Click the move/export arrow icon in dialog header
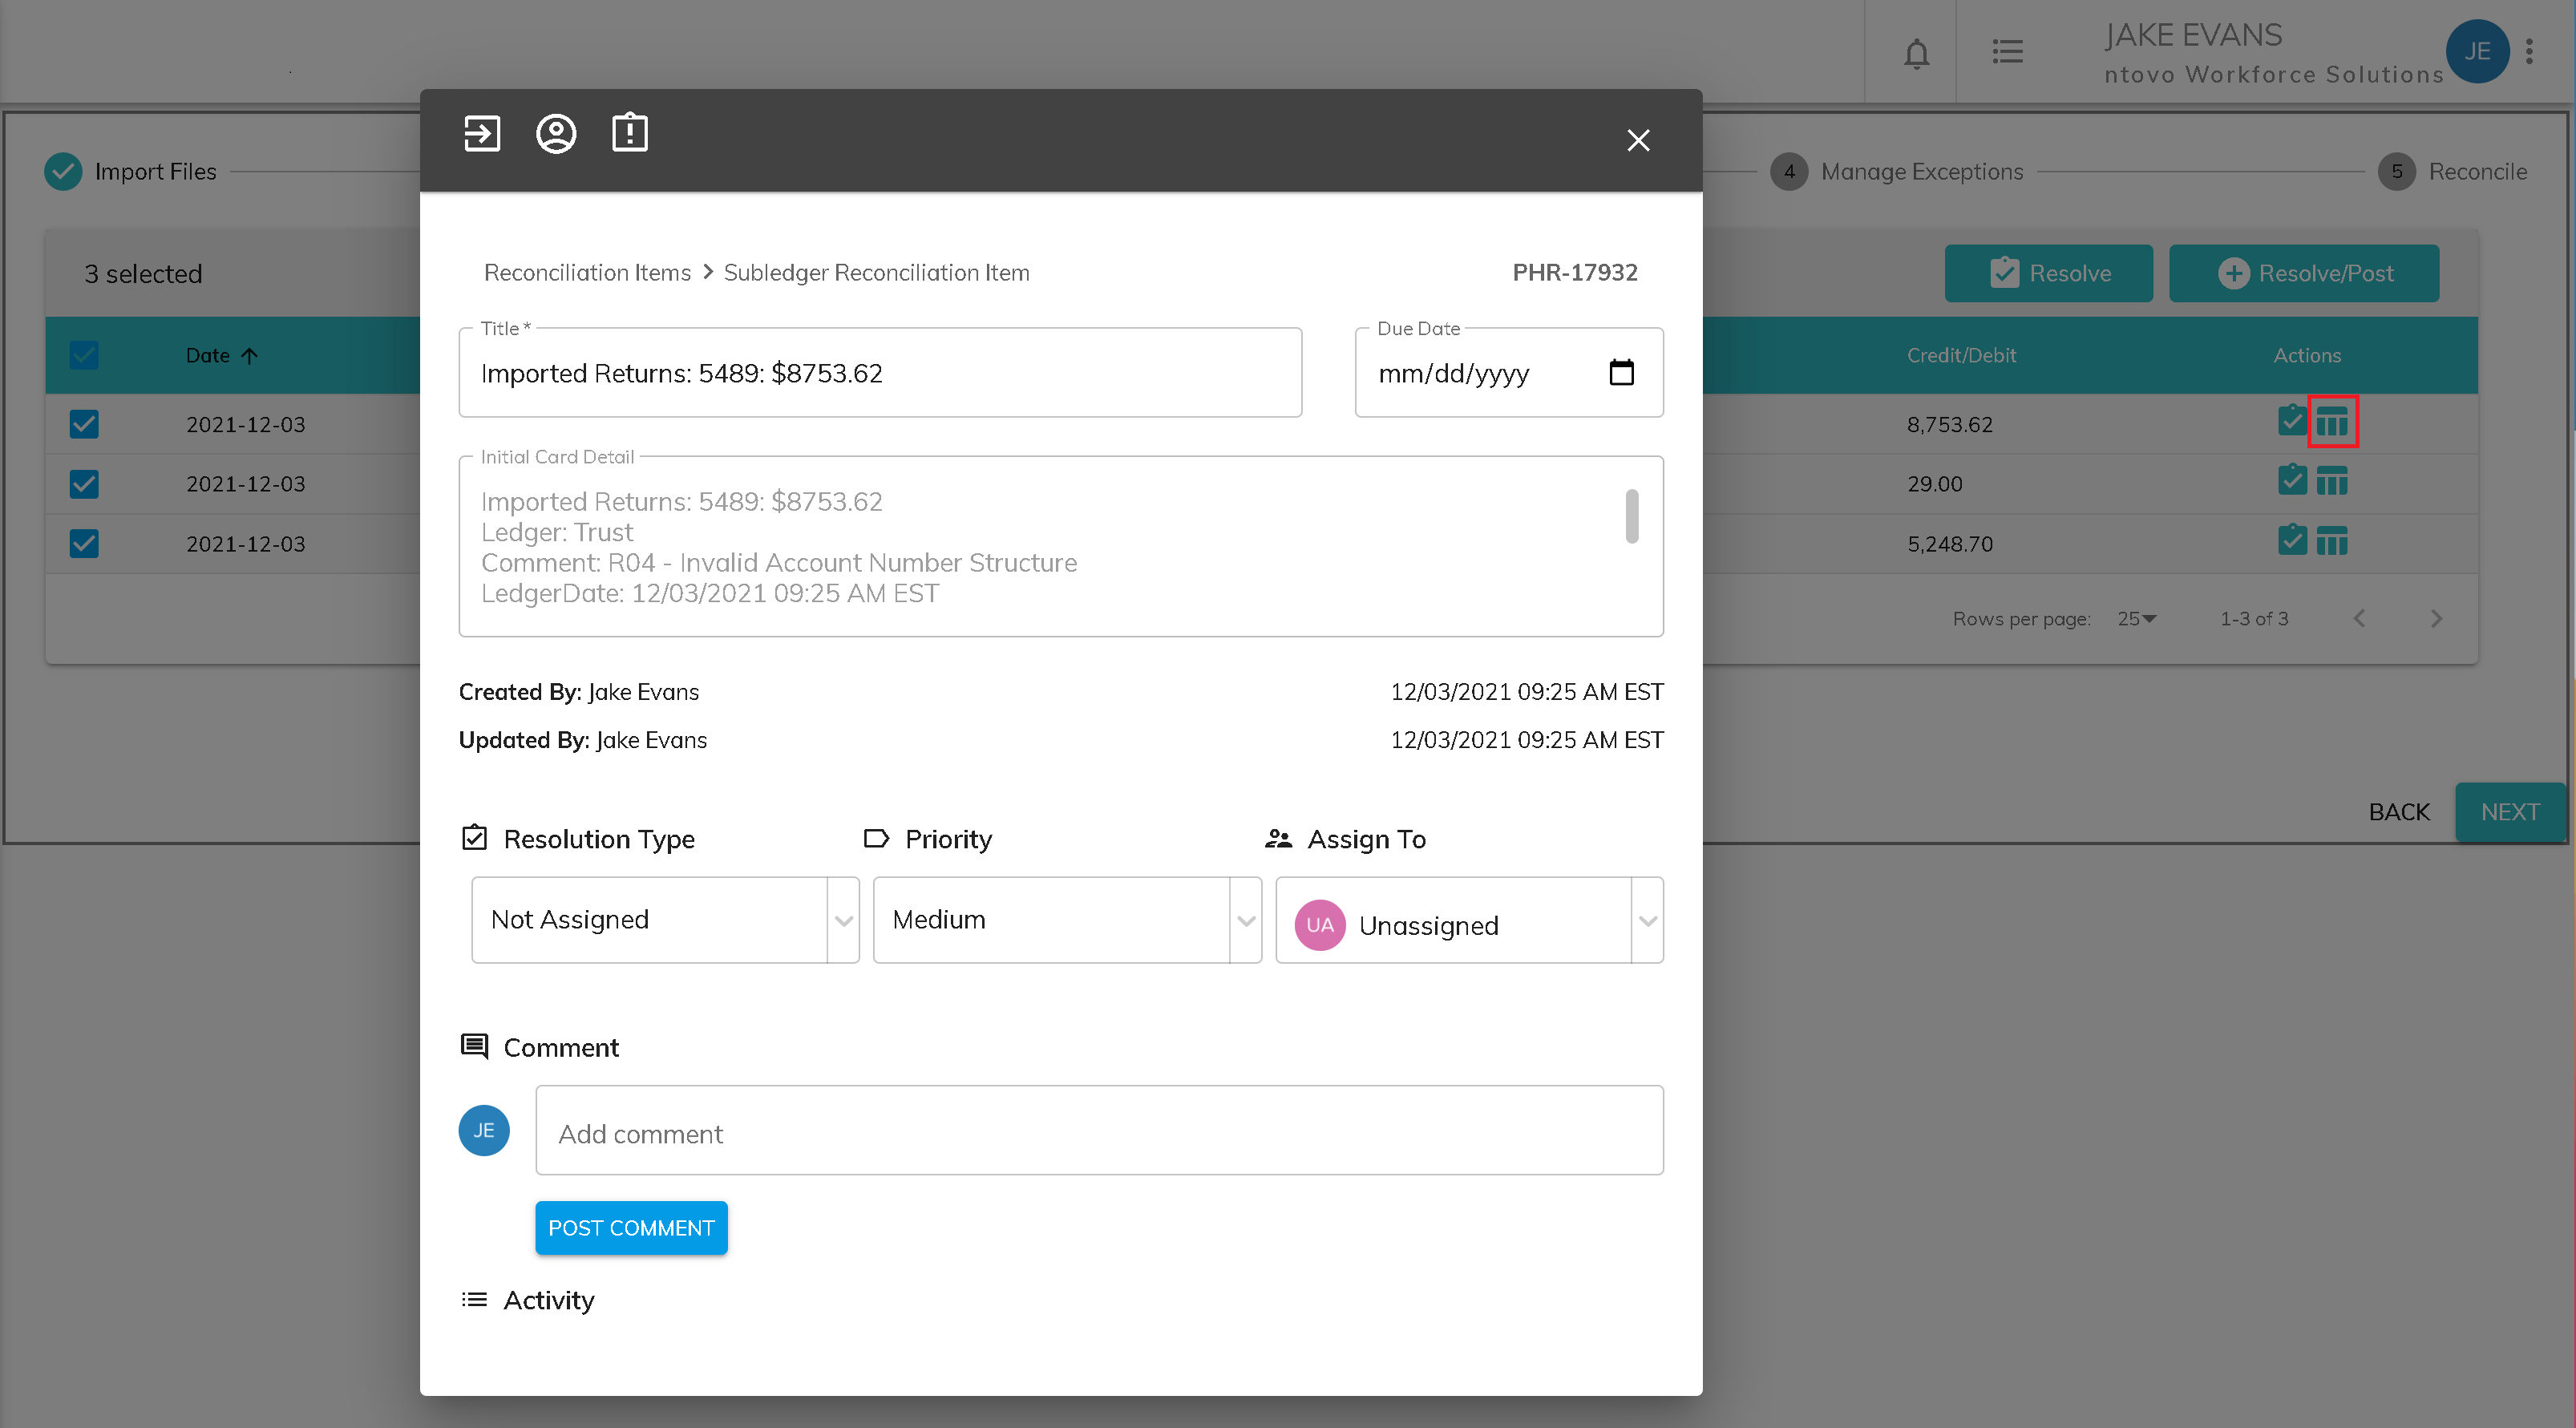Image resolution: width=2576 pixels, height=1428 pixels. click(481, 133)
